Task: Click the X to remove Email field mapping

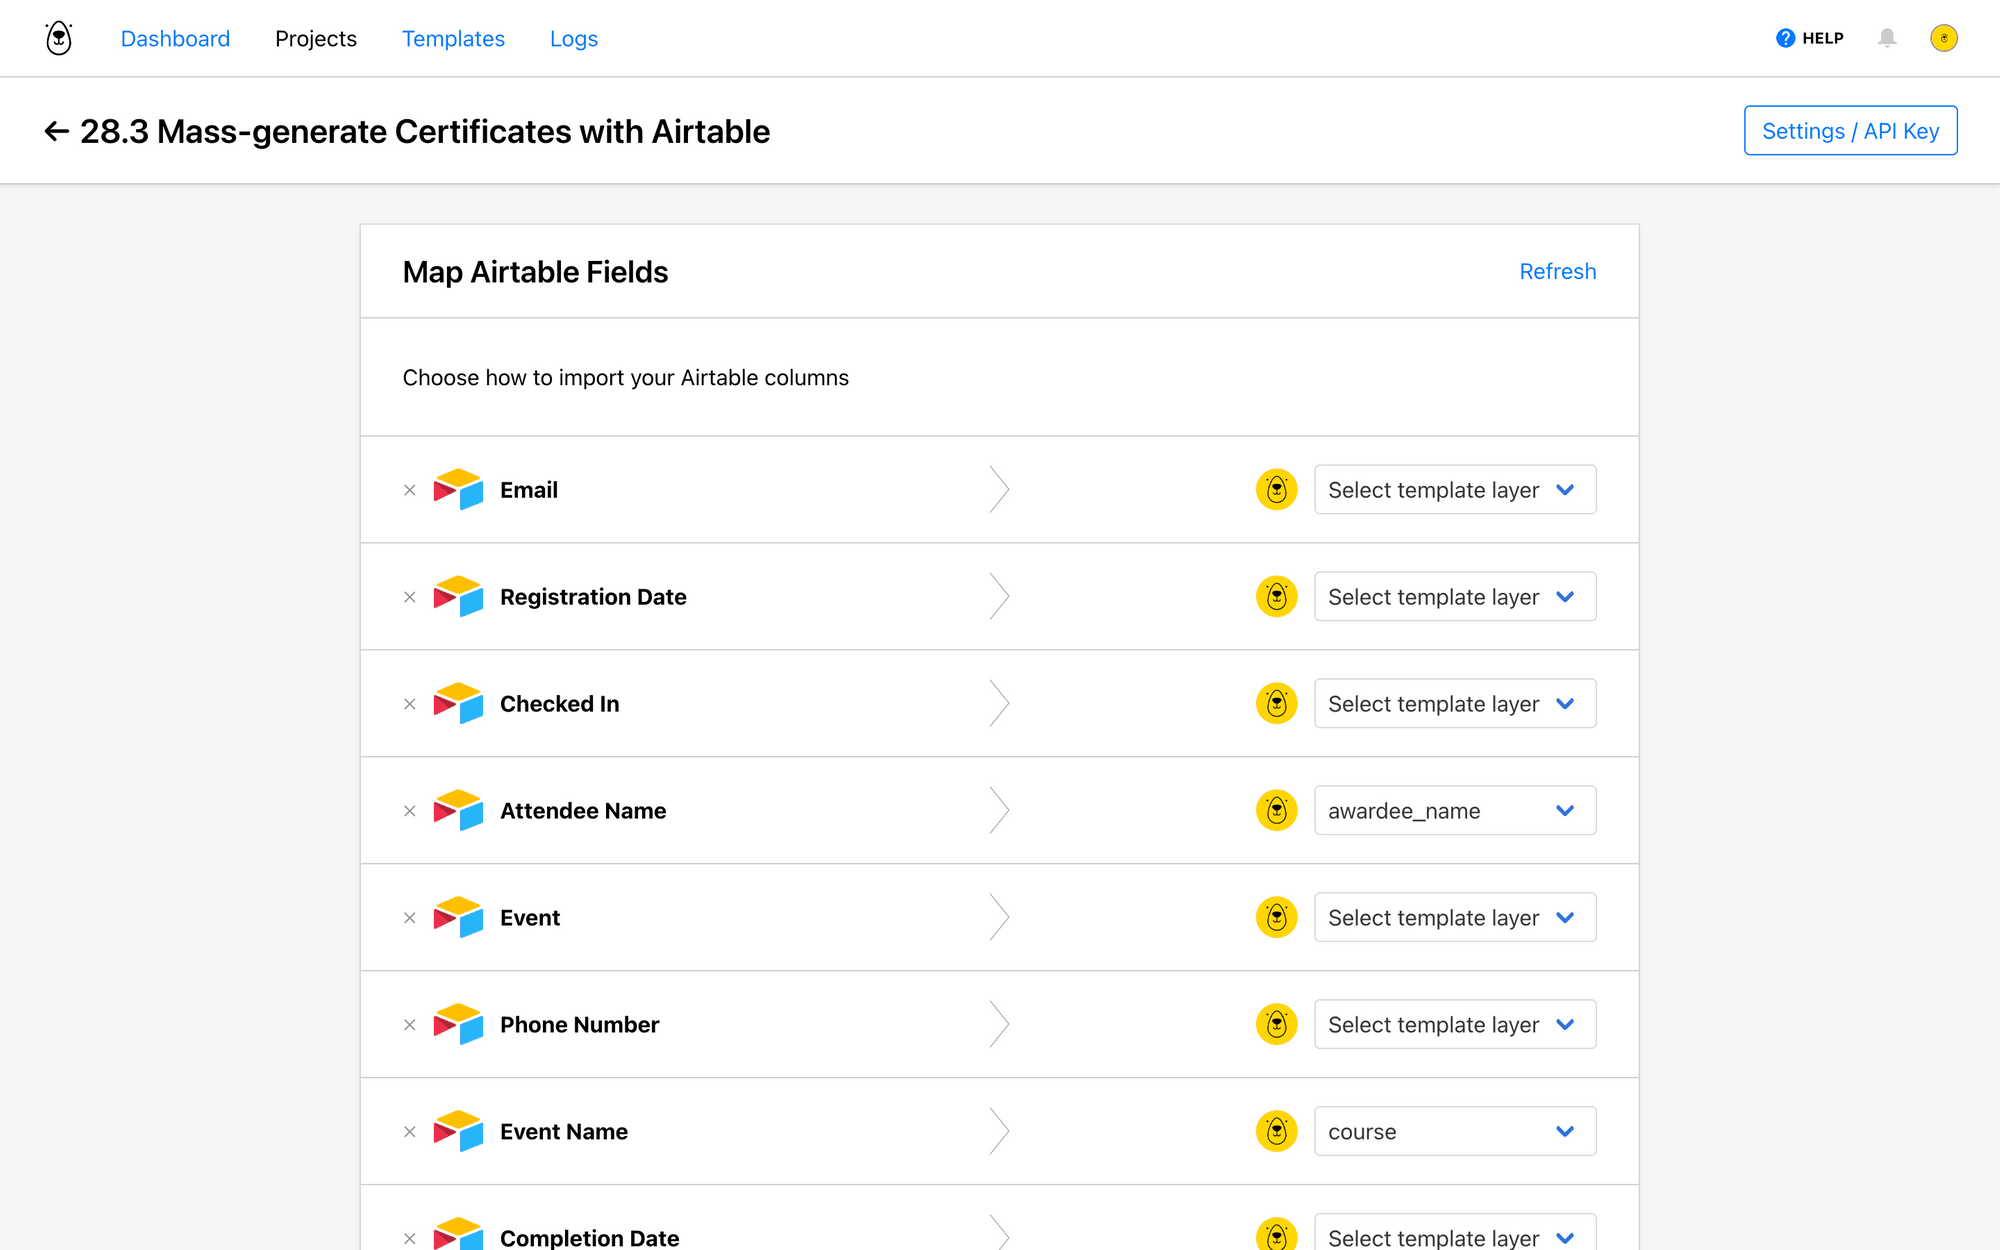Action: click(x=410, y=490)
